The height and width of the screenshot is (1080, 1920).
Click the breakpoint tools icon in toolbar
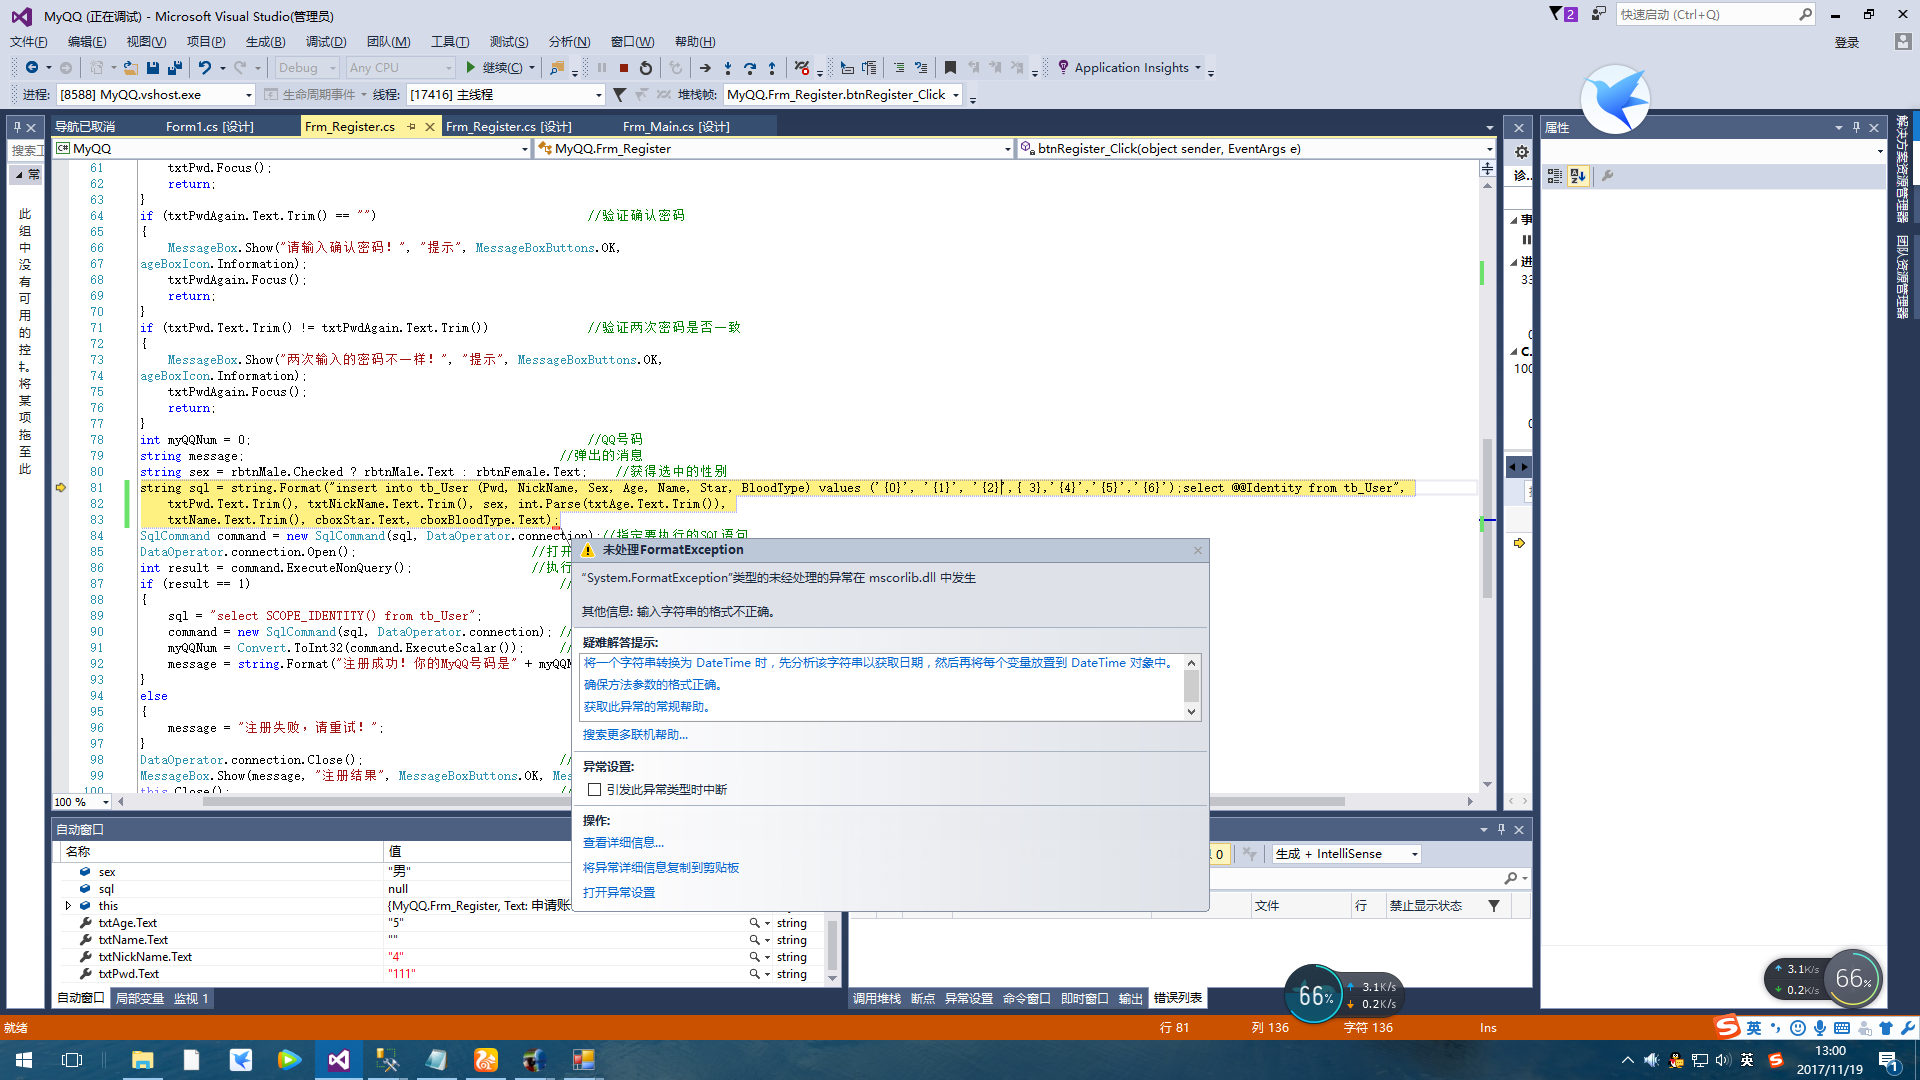(802, 68)
